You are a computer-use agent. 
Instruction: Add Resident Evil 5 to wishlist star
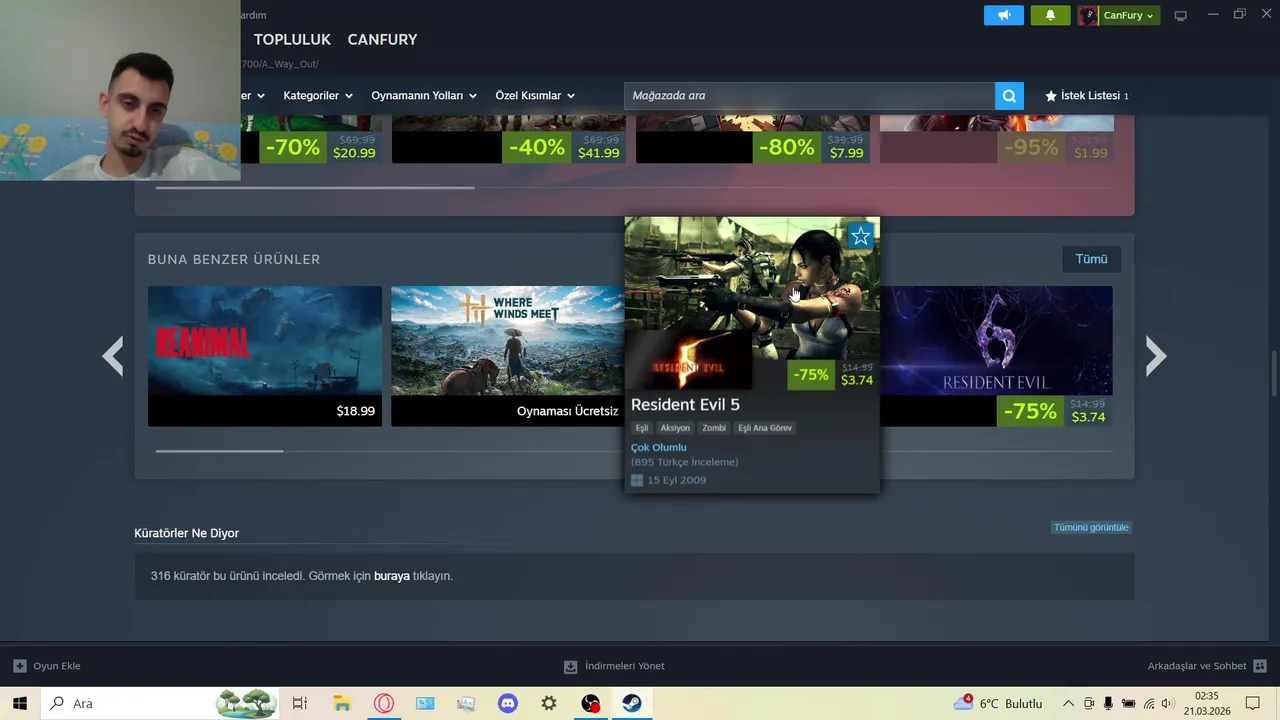860,236
